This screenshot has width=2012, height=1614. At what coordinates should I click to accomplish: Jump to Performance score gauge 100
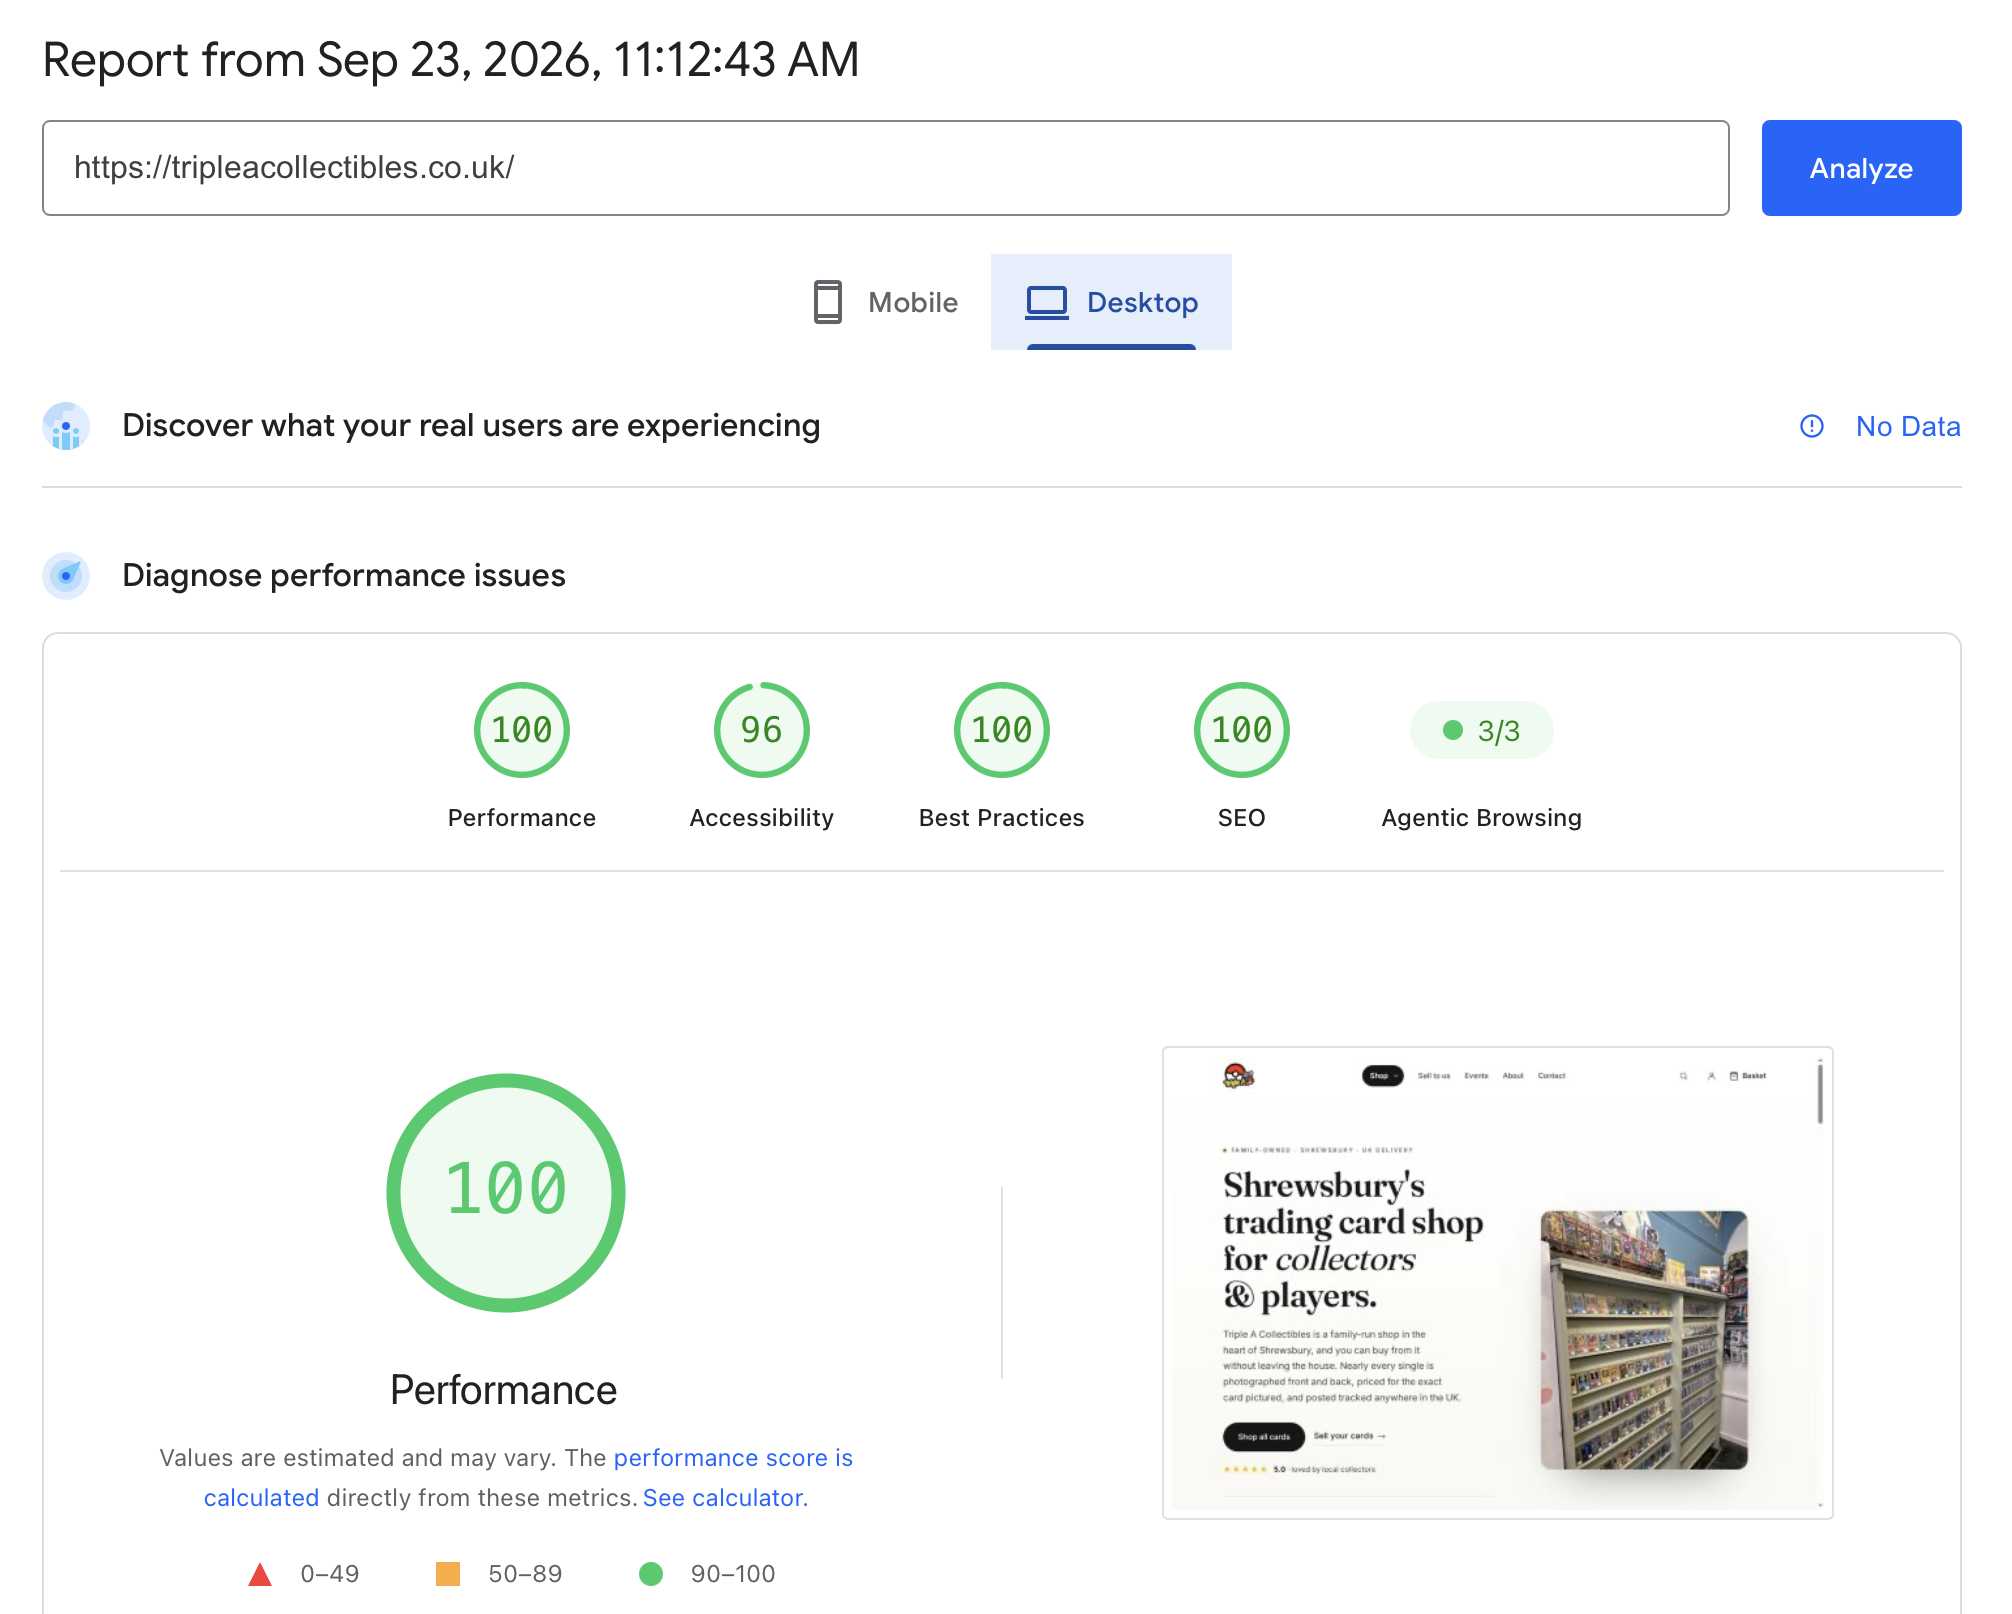coord(521,730)
